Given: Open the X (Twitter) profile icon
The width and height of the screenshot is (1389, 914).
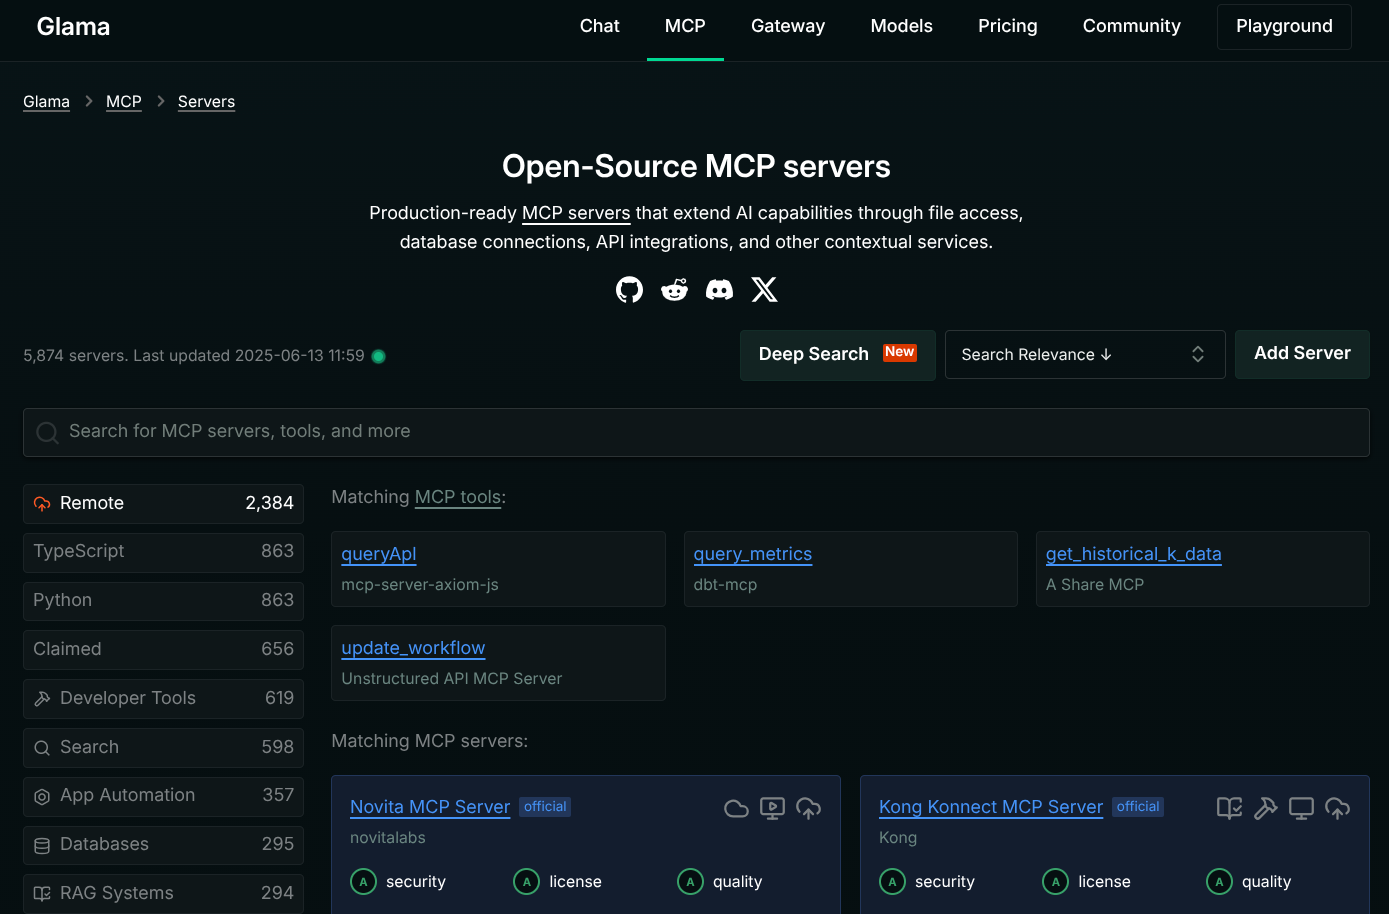Looking at the screenshot, I should point(764,289).
